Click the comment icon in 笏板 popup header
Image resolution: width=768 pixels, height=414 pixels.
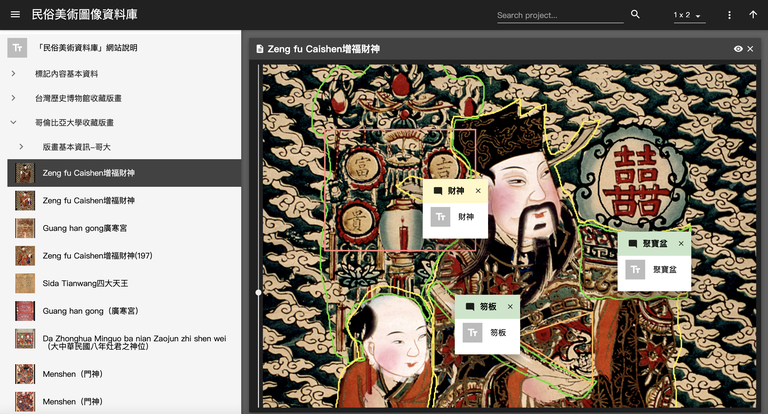click(x=470, y=307)
